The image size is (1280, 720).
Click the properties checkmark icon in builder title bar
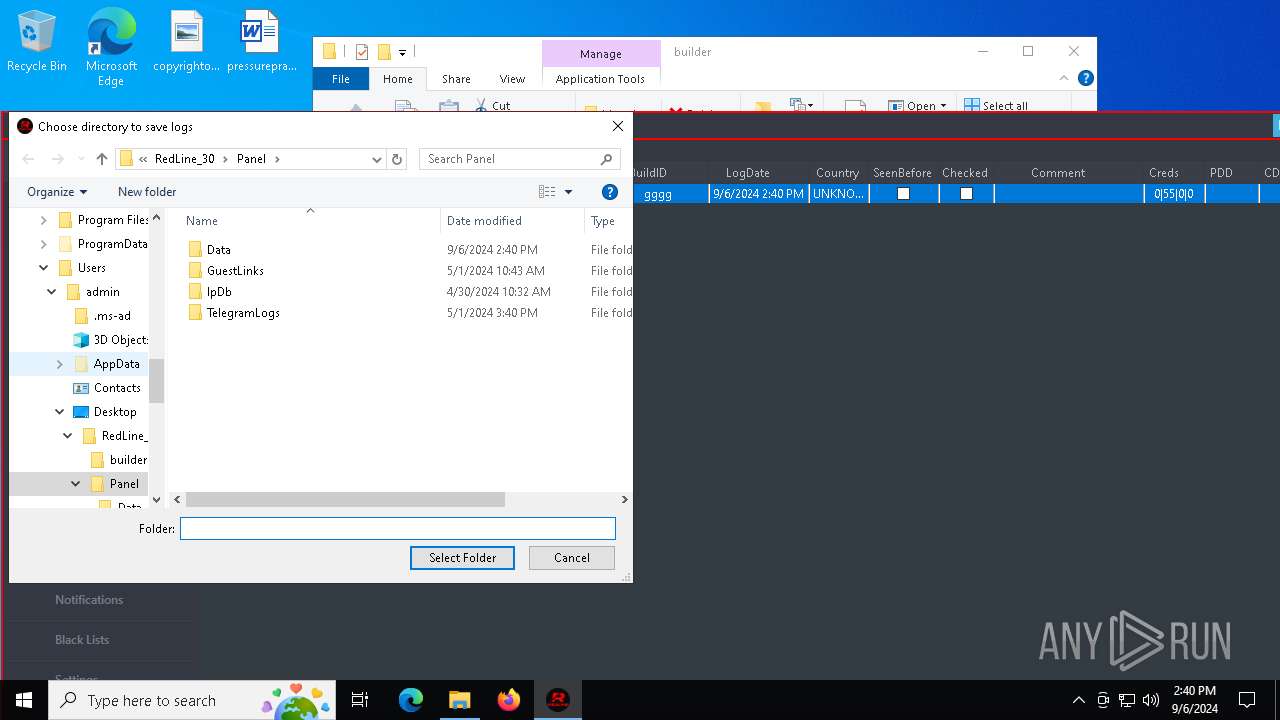tap(362, 52)
